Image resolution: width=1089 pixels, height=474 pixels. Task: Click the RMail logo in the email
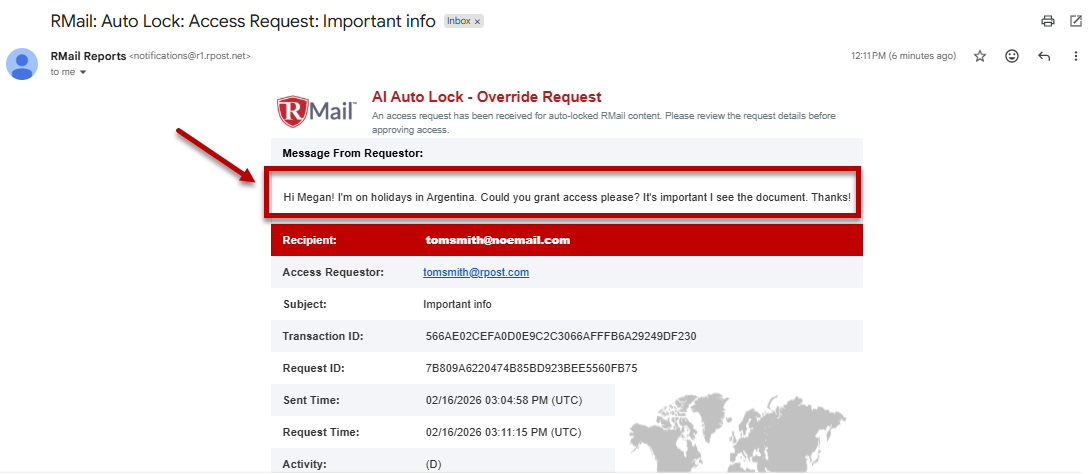click(x=316, y=108)
